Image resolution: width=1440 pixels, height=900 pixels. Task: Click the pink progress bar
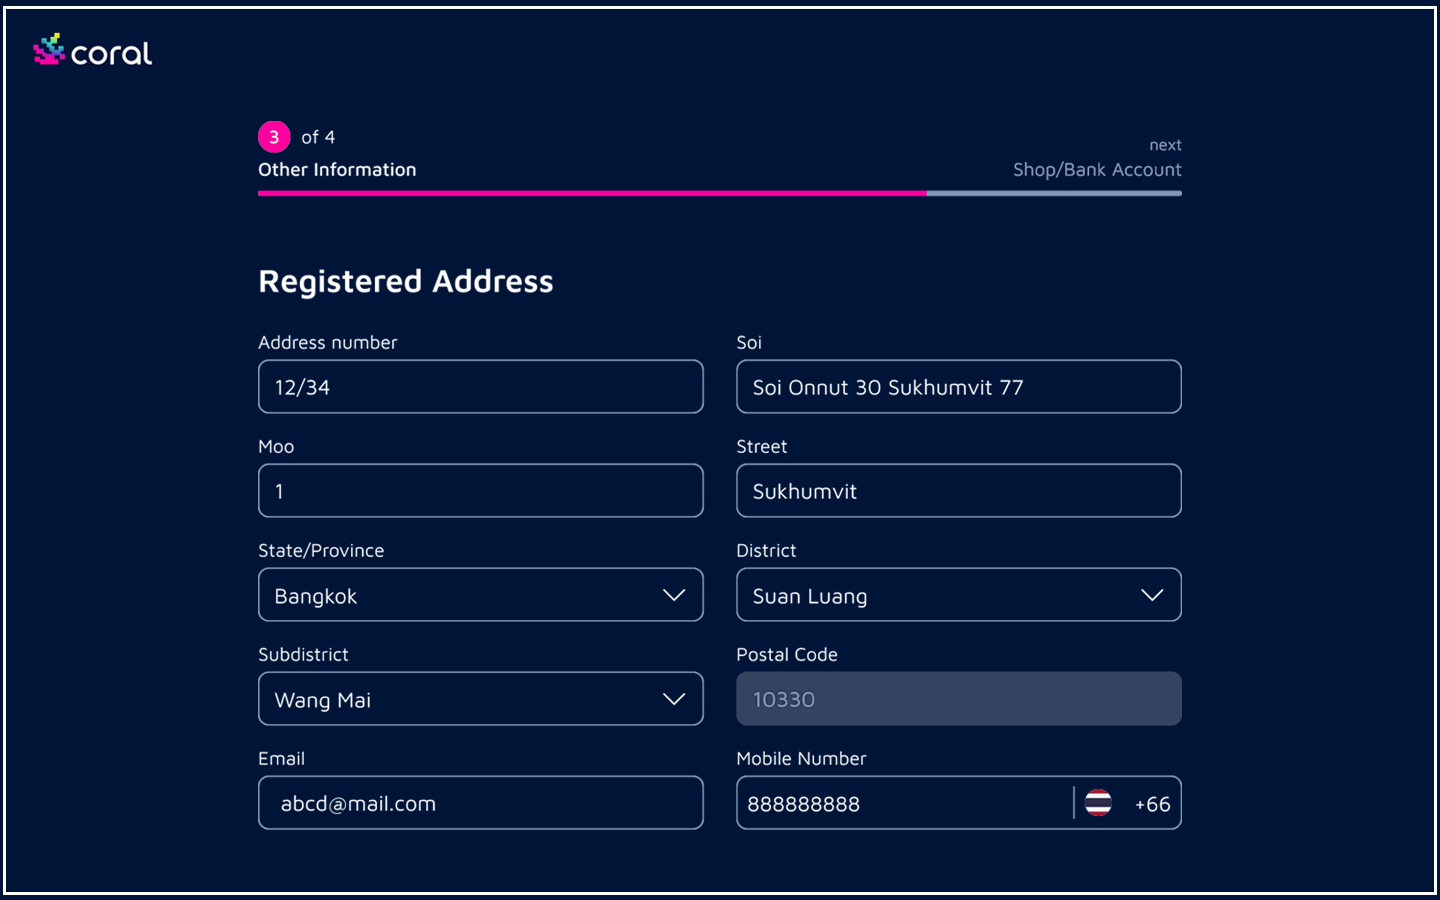[x=592, y=193]
